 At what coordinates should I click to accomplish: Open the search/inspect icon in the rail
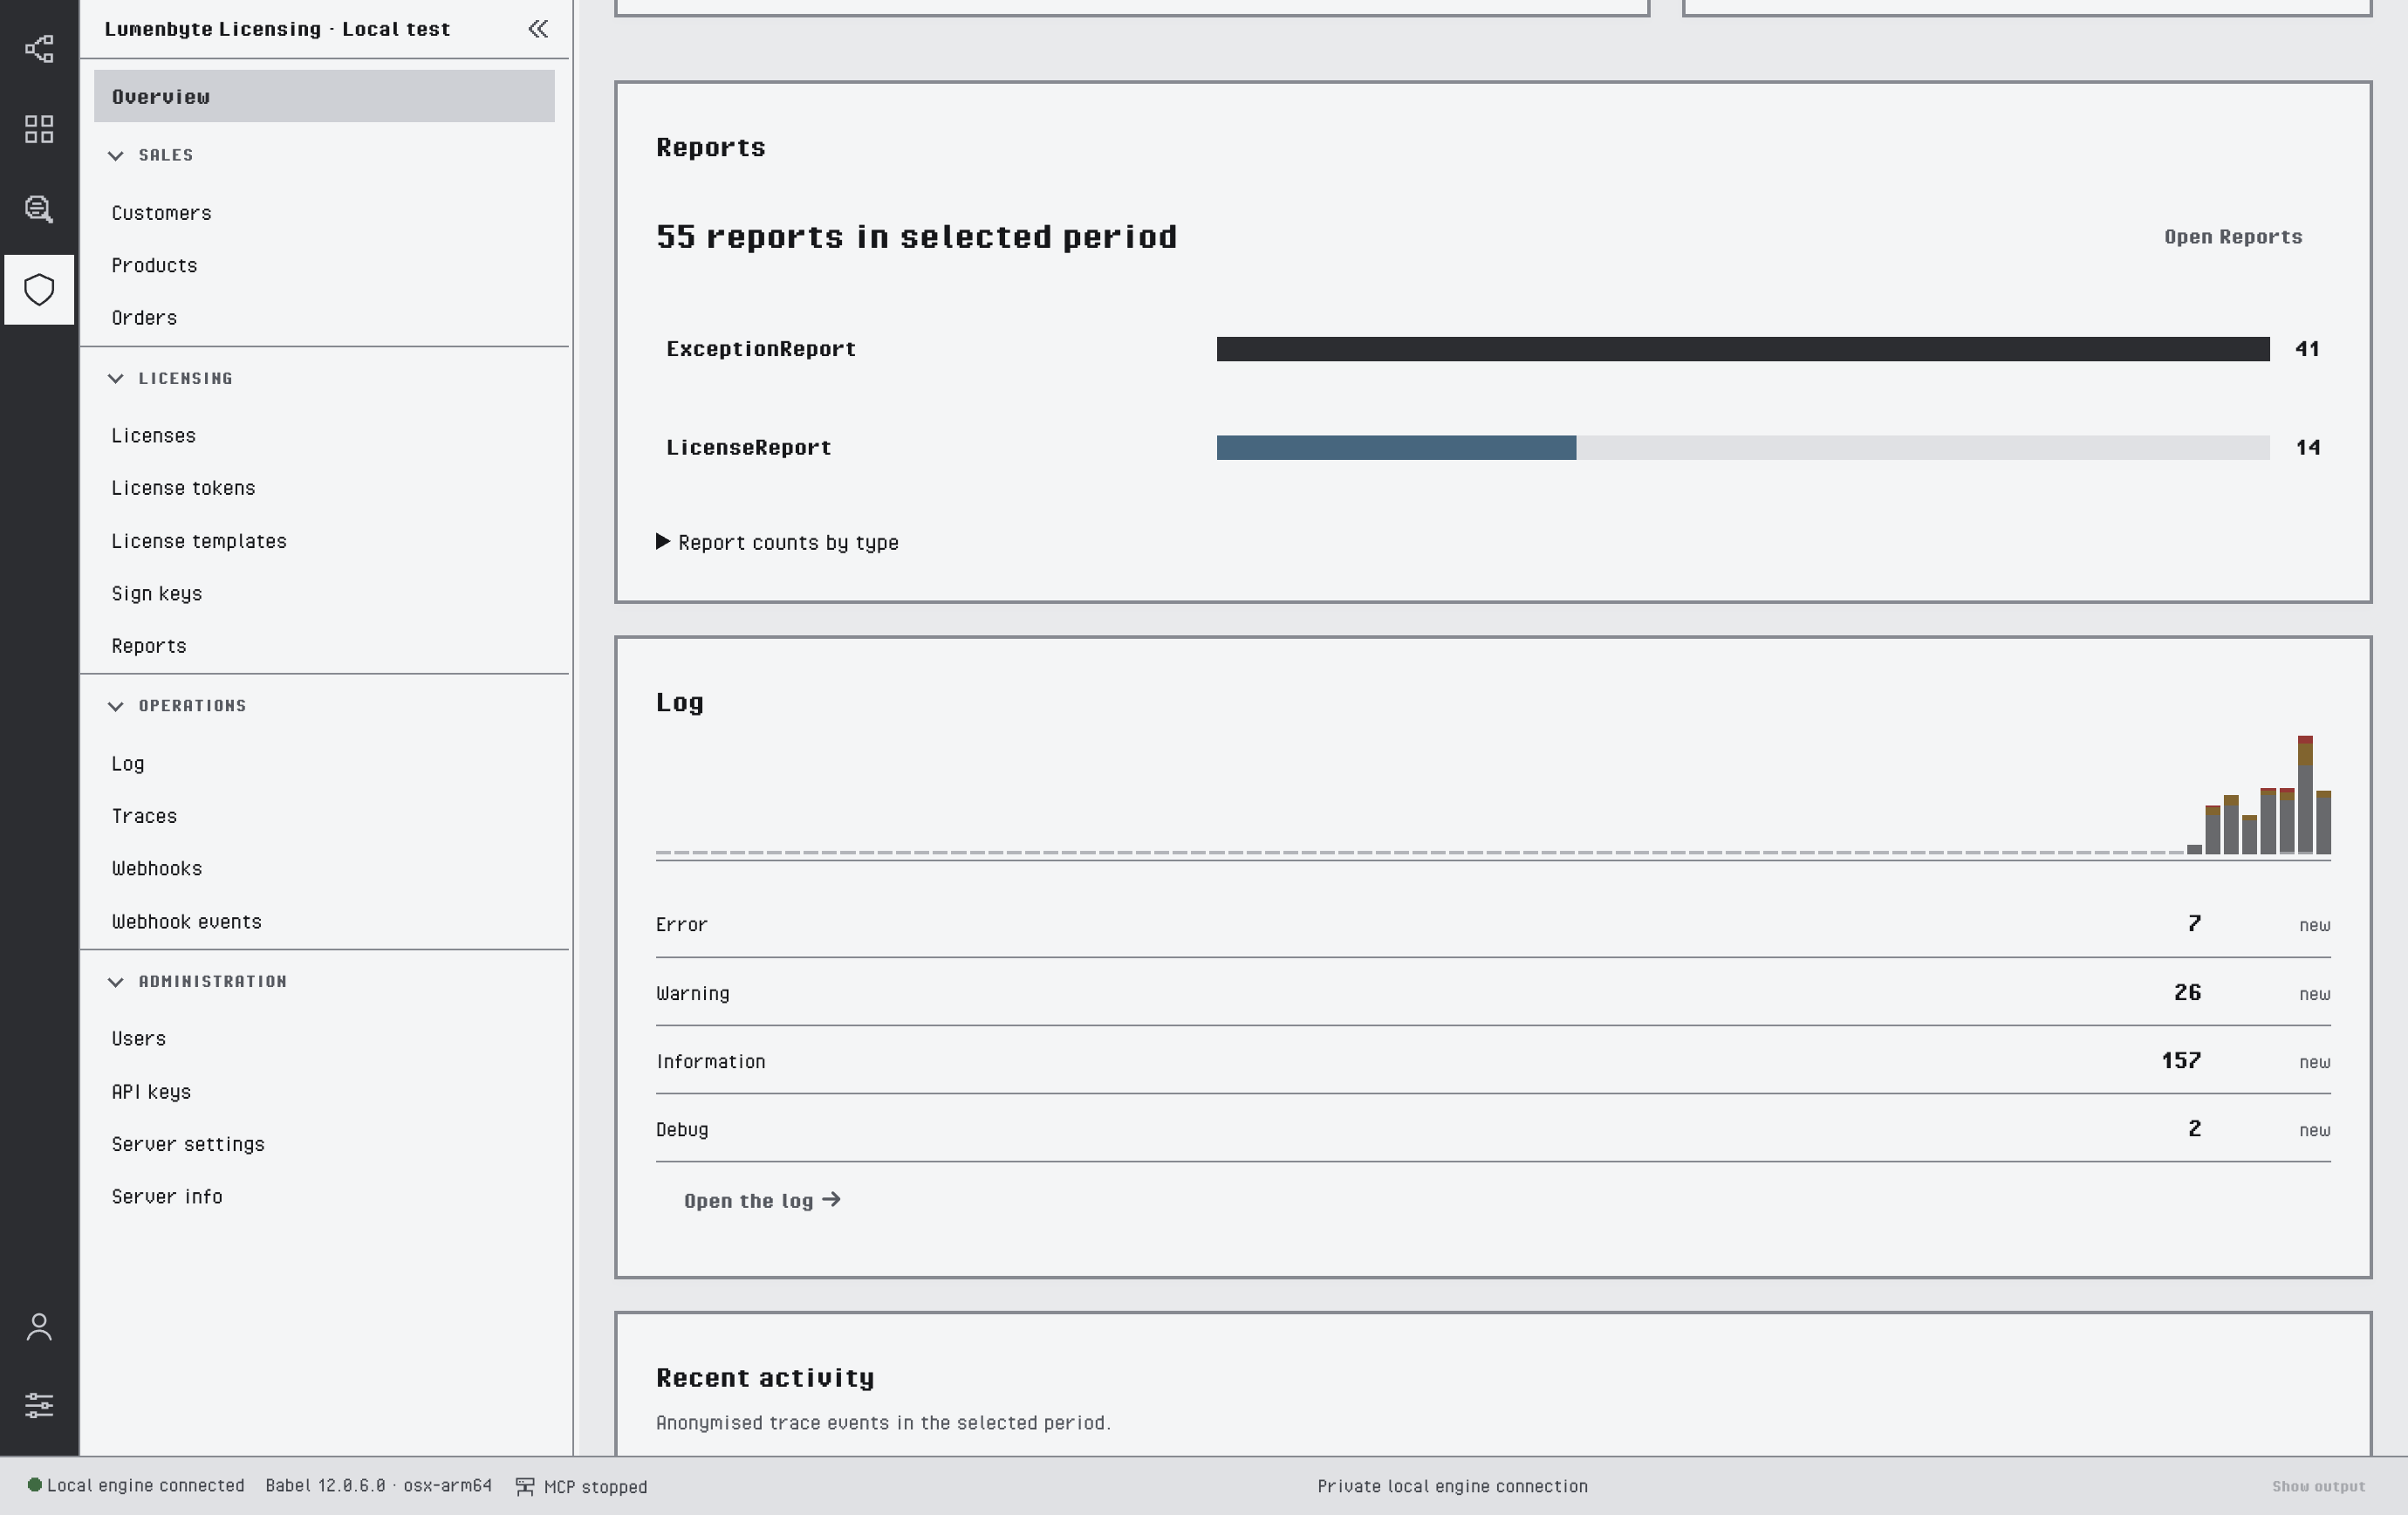click(x=39, y=209)
